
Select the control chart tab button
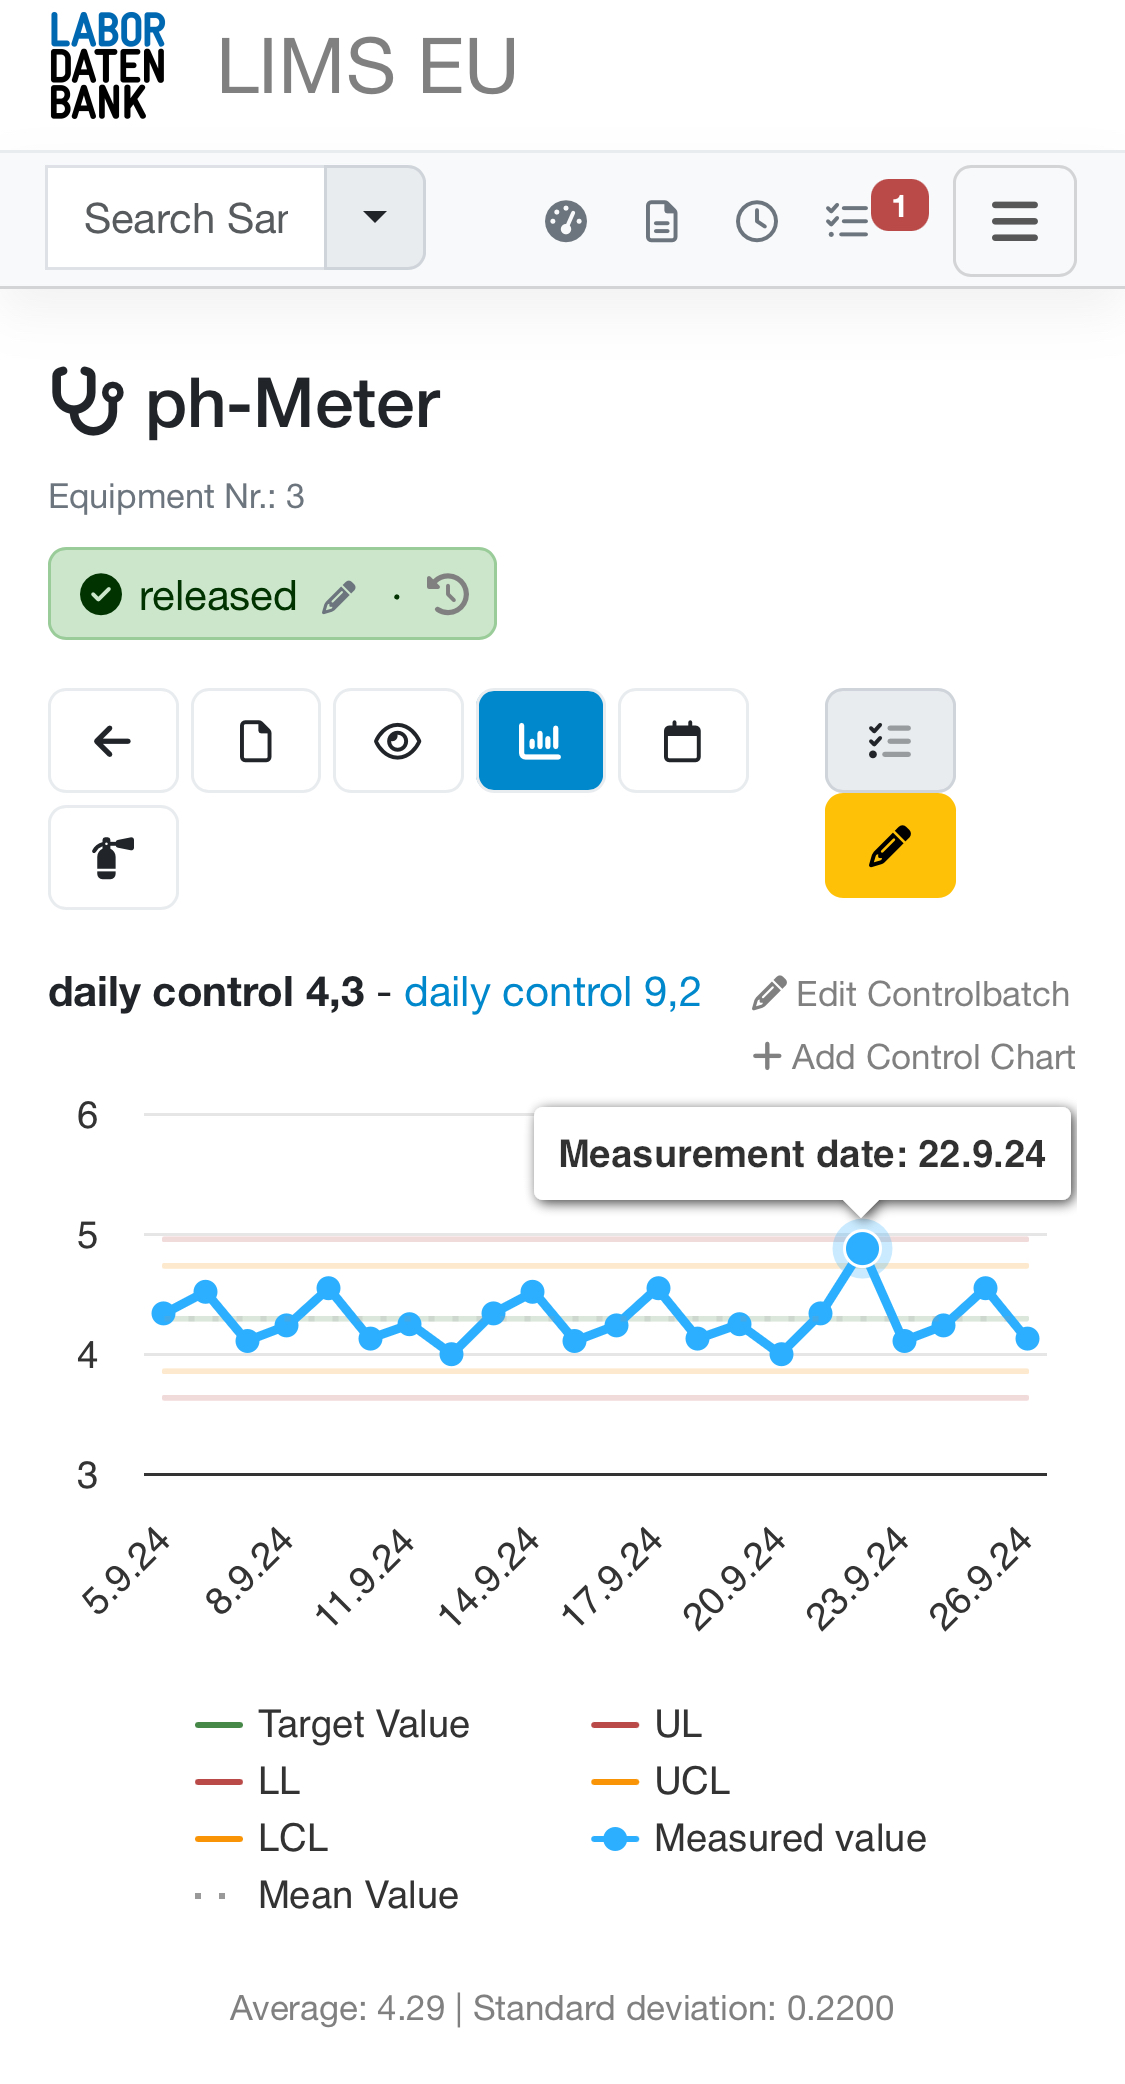coord(541,741)
